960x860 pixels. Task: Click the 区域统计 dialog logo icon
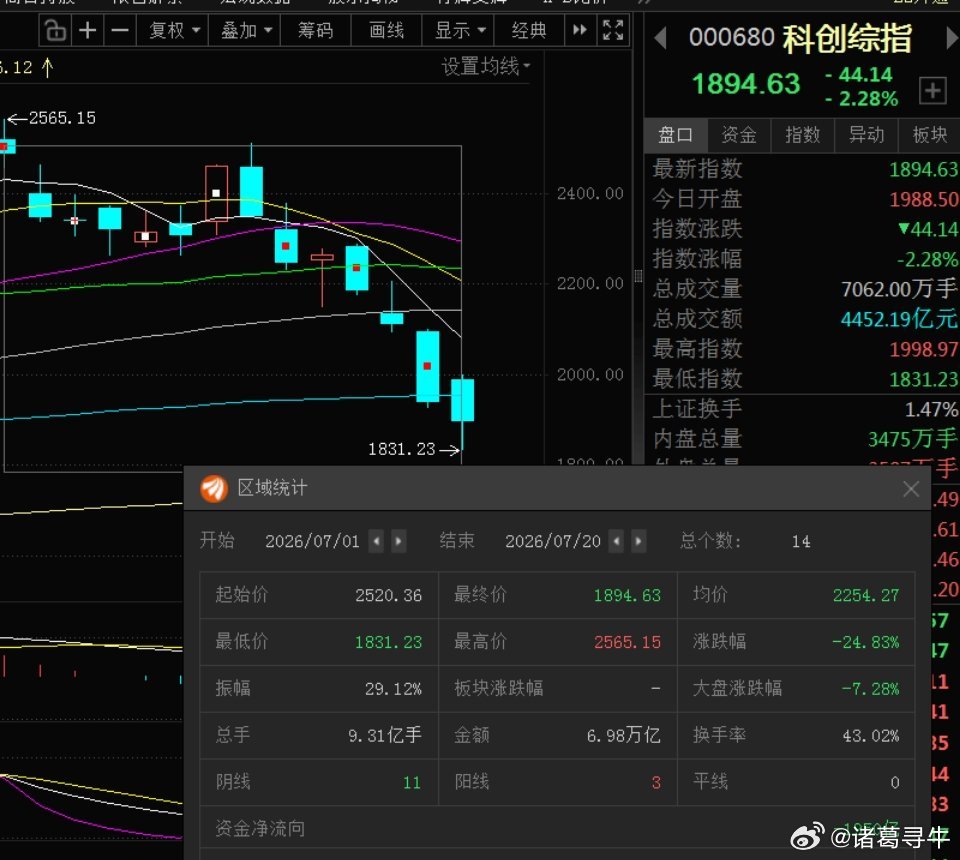214,488
